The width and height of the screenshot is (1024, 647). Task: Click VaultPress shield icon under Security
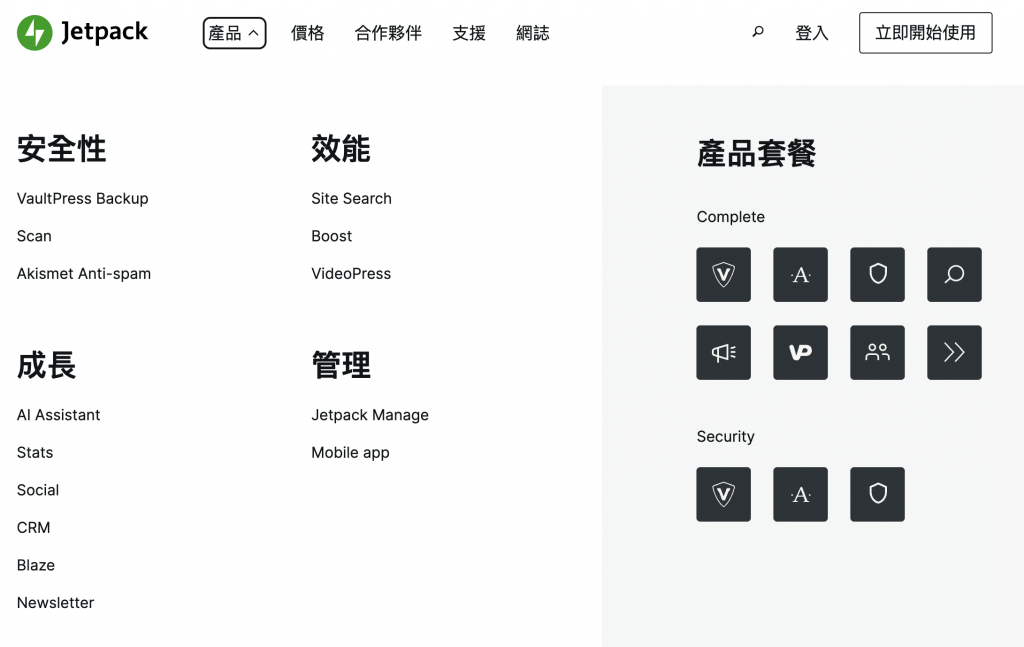point(723,494)
